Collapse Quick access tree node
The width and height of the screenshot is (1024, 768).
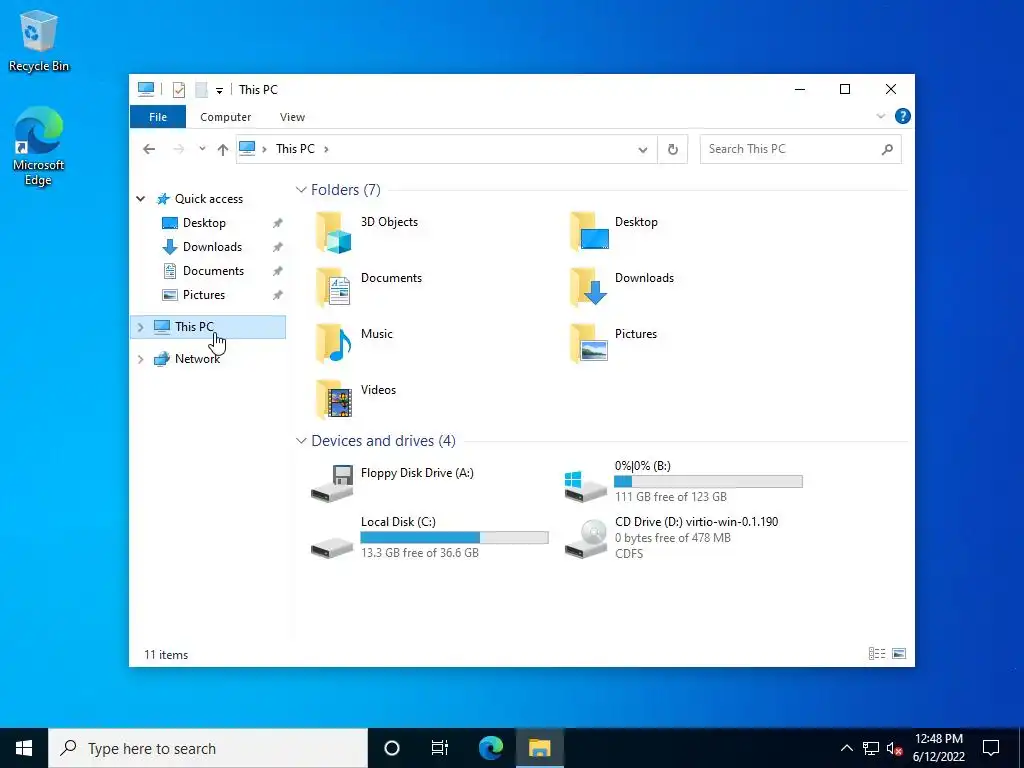tap(140, 199)
